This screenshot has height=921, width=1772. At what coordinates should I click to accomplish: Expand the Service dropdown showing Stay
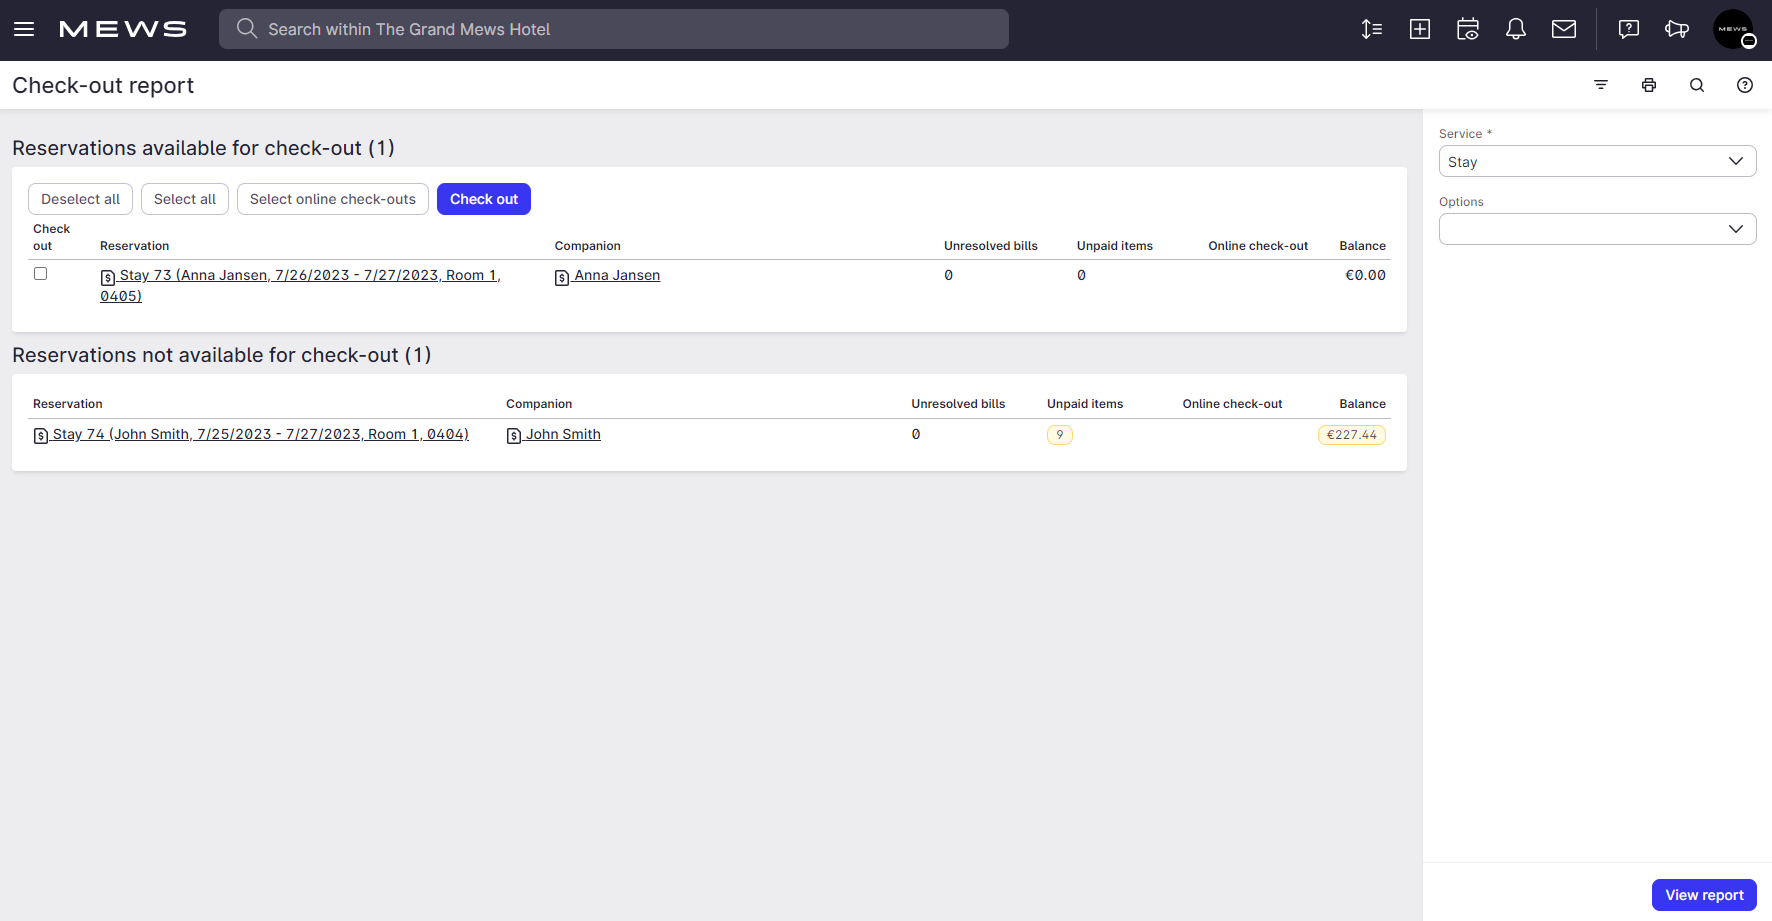1597,162
